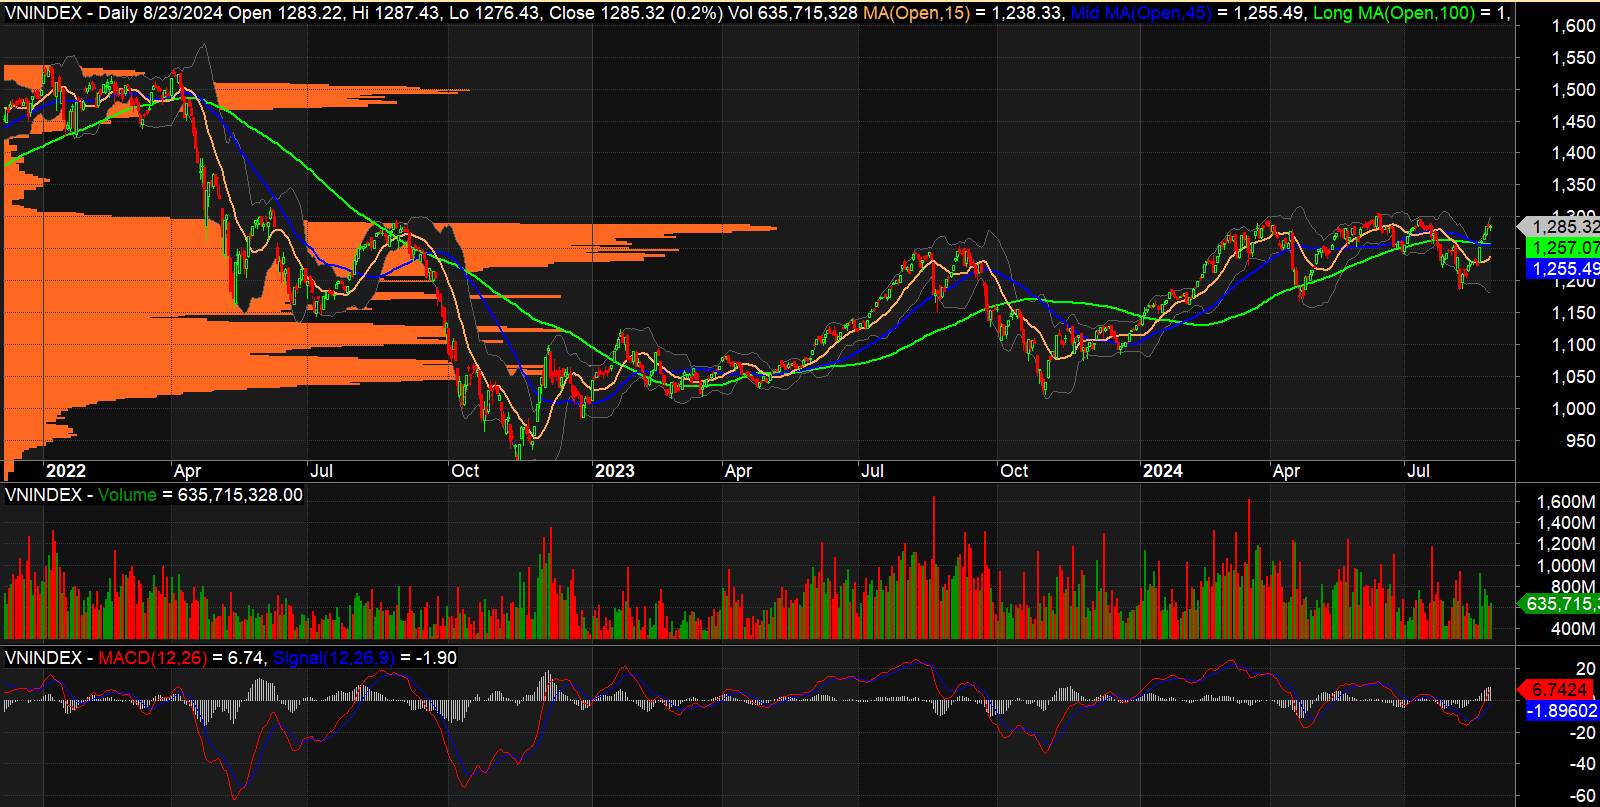Click the 400M volume axis label
1600x807 pixels.
pyautogui.click(x=1573, y=629)
